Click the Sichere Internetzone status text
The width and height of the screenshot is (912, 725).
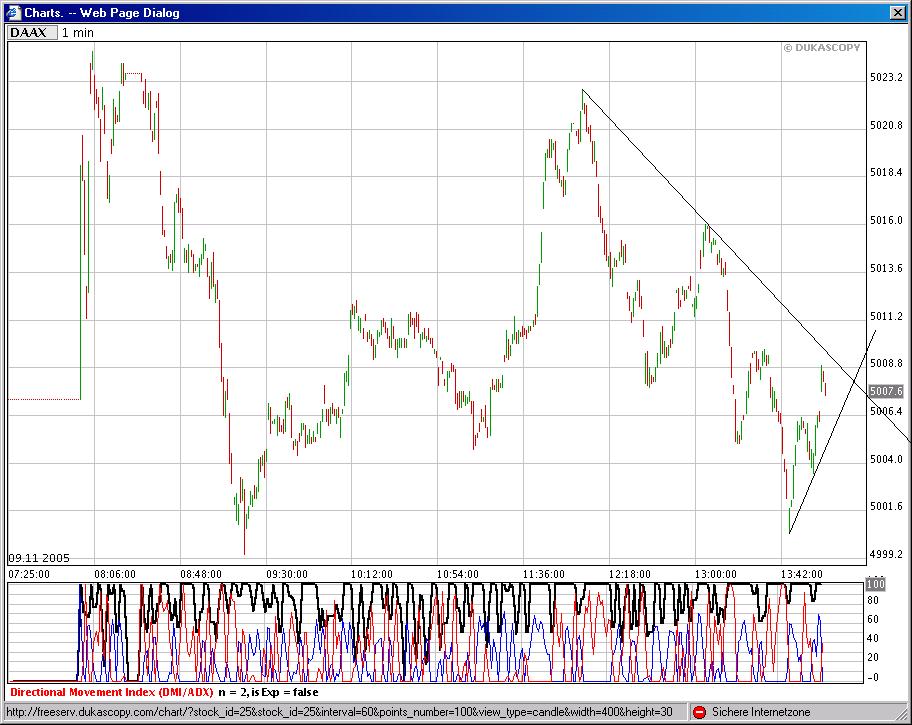click(x=761, y=712)
